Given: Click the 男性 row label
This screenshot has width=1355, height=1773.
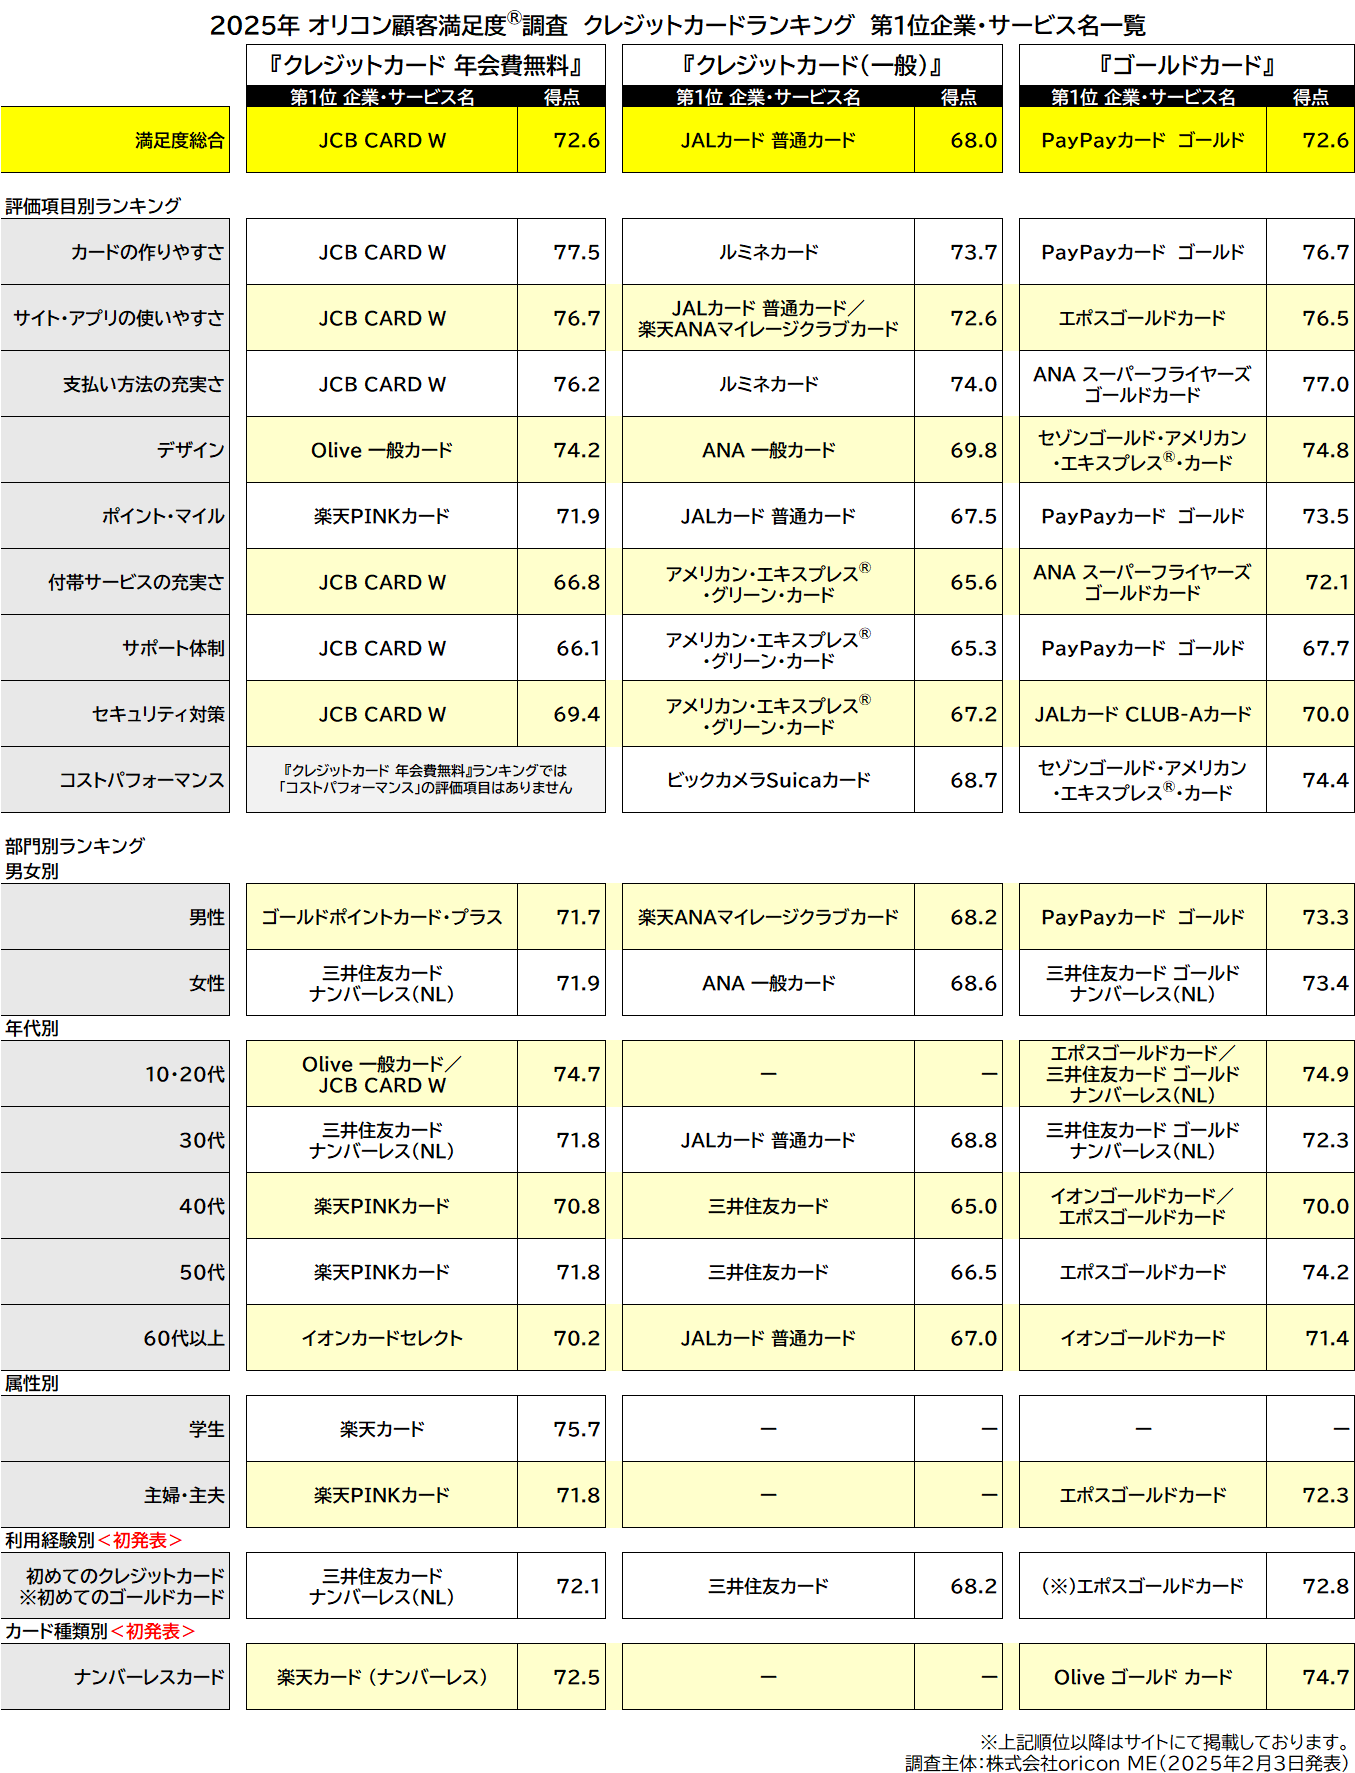Looking at the screenshot, I should pos(115,917).
